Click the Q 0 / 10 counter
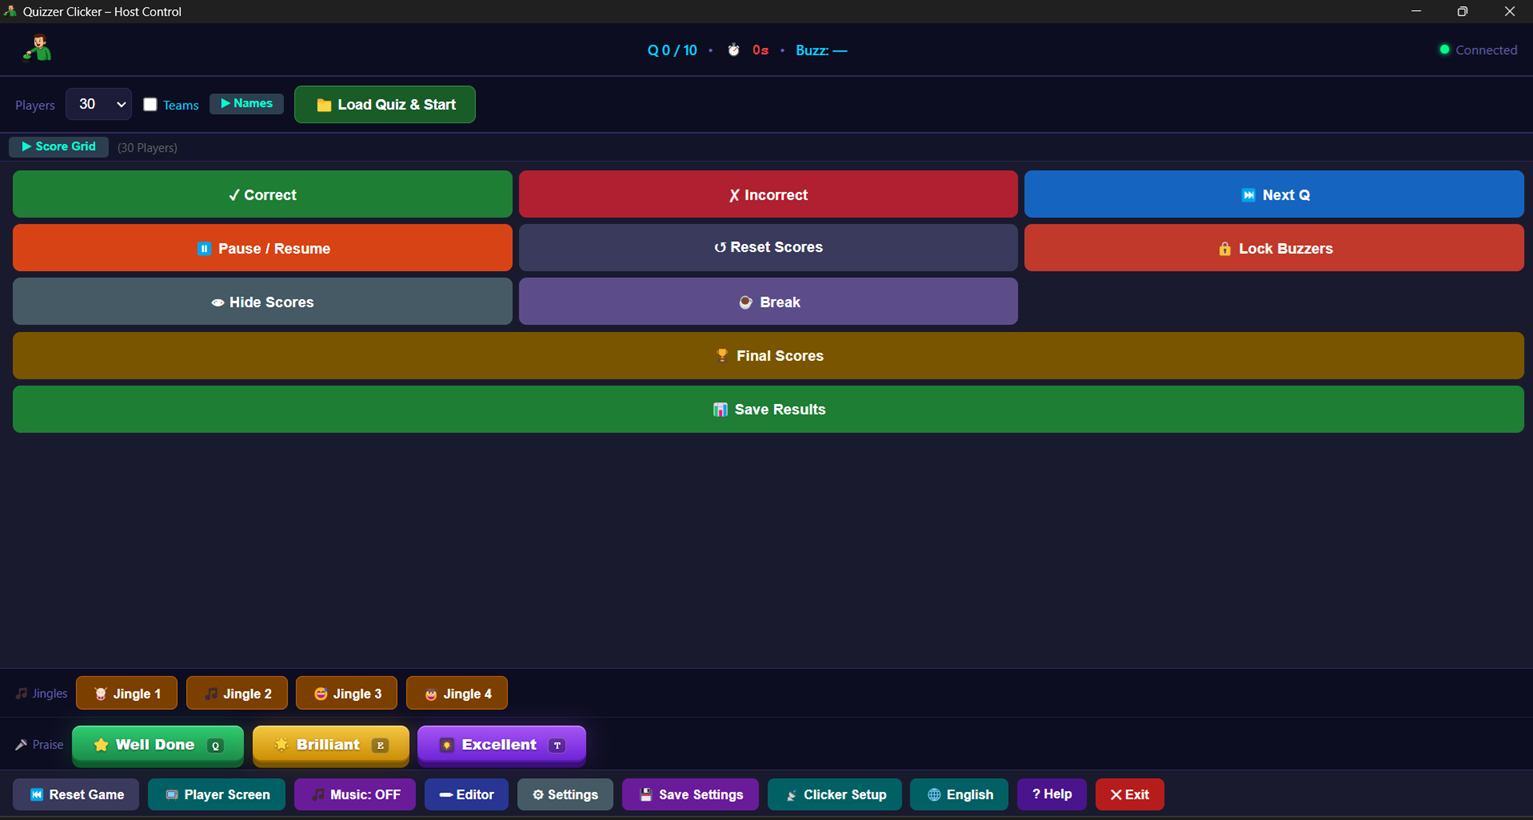The width and height of the screenshot is (1533, 820). click(x=672, y=50)
